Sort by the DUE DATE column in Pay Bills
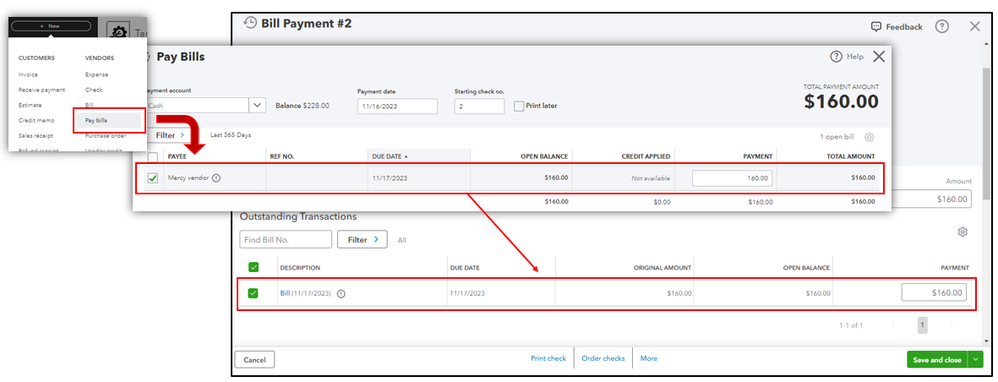The image size is (998, 382). point(390,156)
